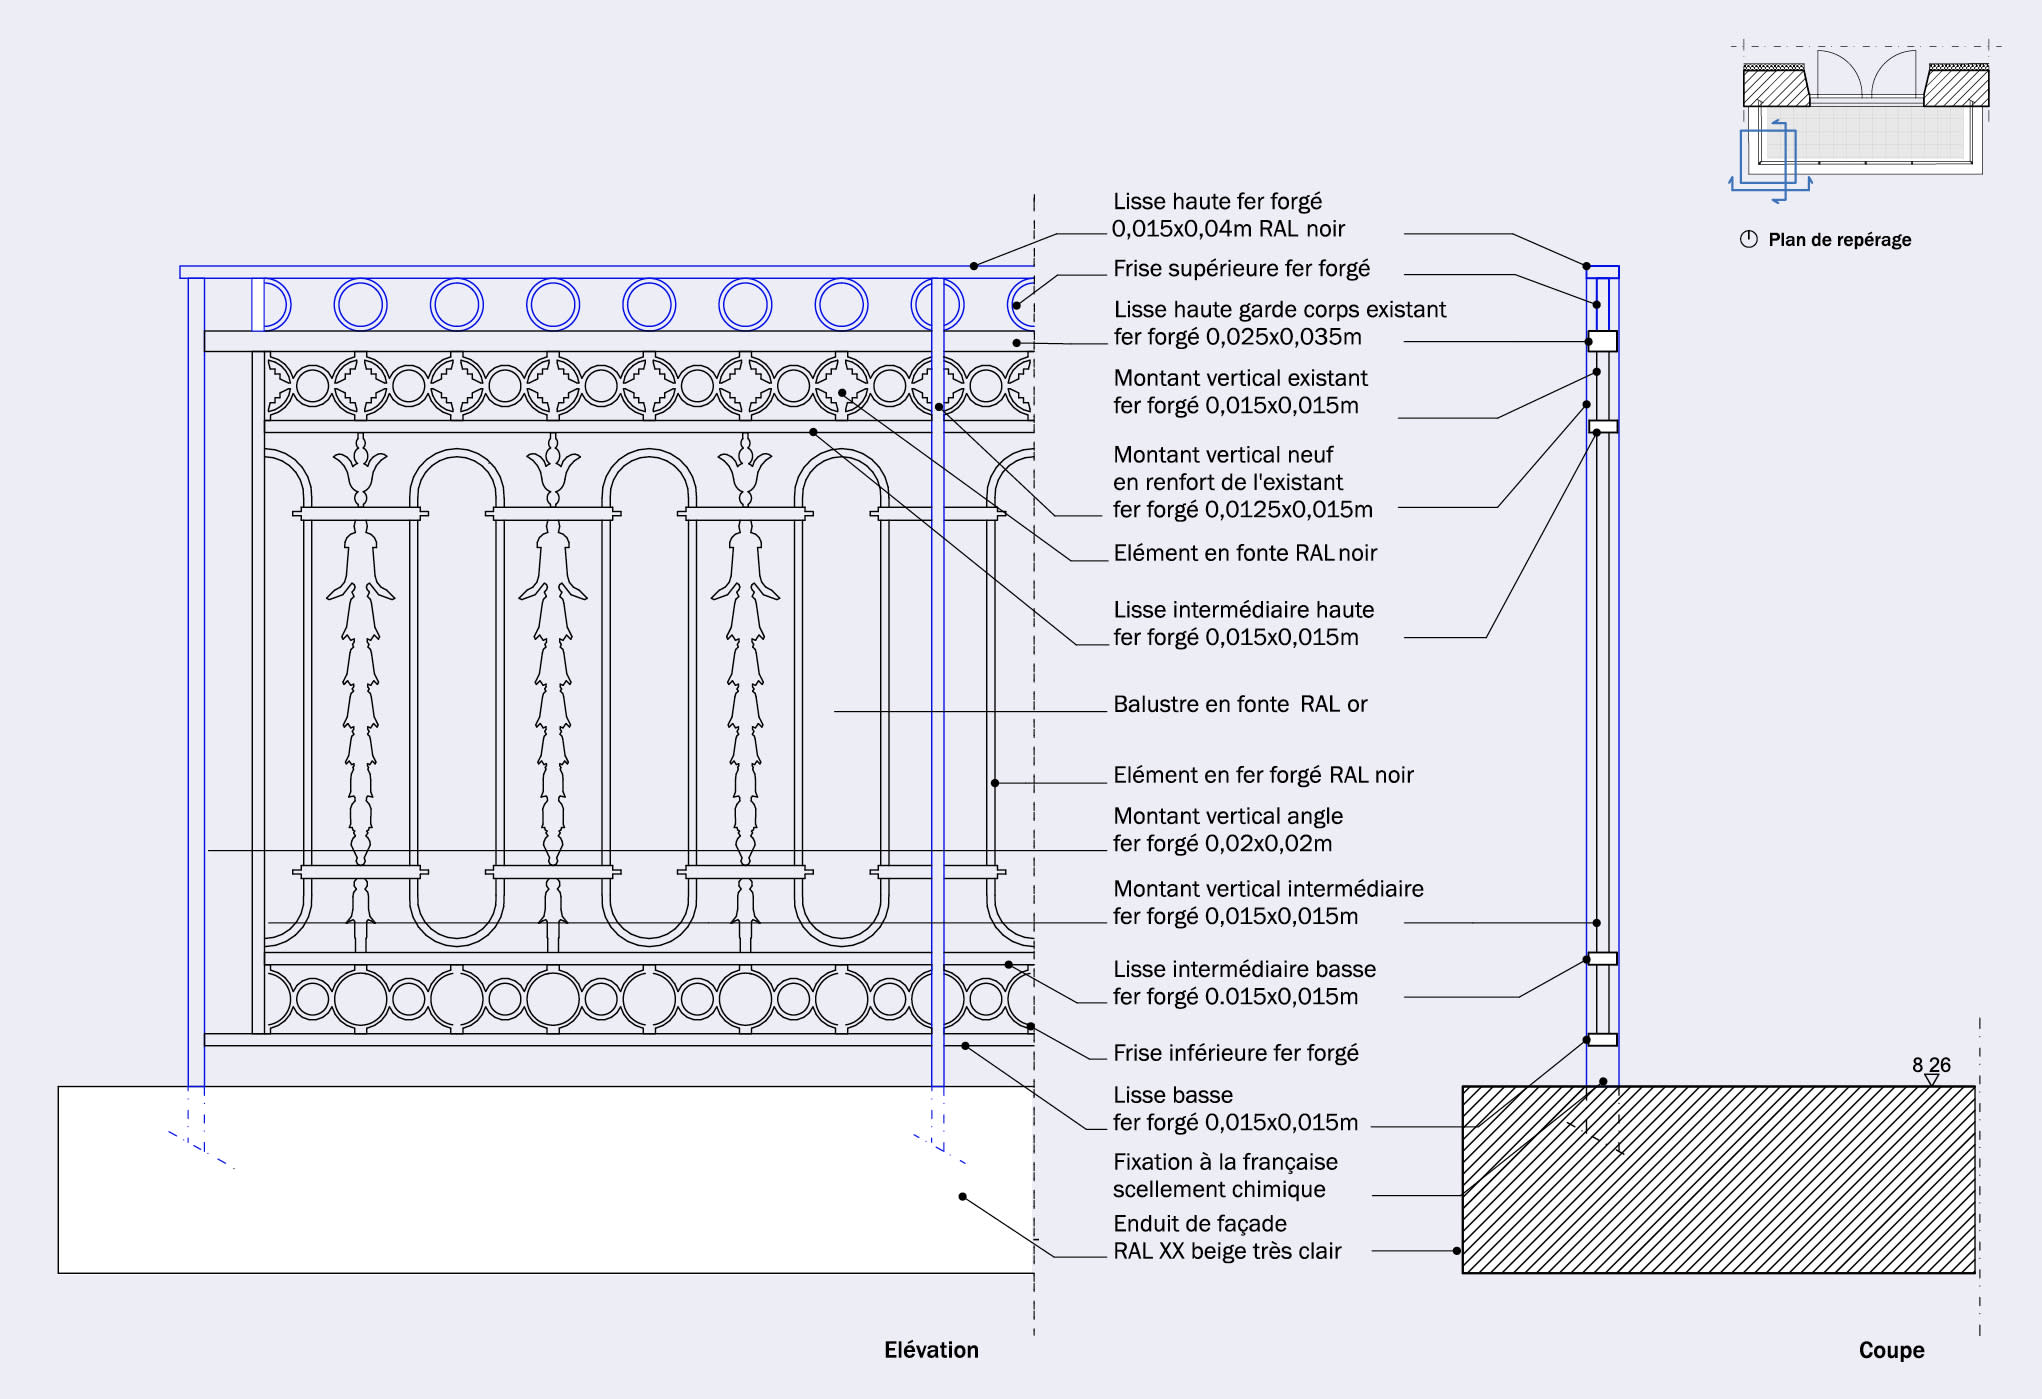Click the 'Coupe' view title
Viewport: 2042px width, 1399px height.
(x=1891, y=1350)
